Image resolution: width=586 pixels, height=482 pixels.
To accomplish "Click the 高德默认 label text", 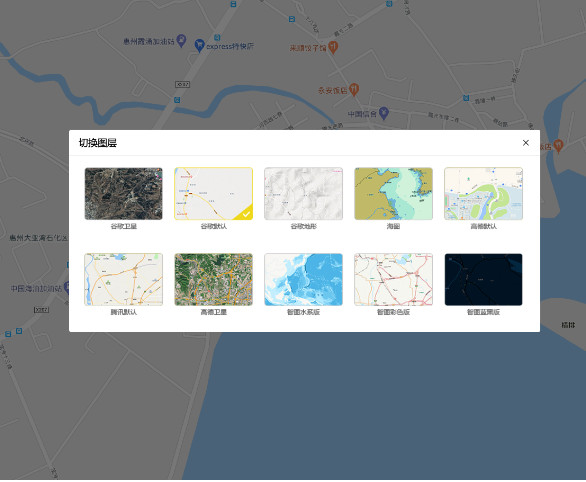I will [x=484, y=226].
